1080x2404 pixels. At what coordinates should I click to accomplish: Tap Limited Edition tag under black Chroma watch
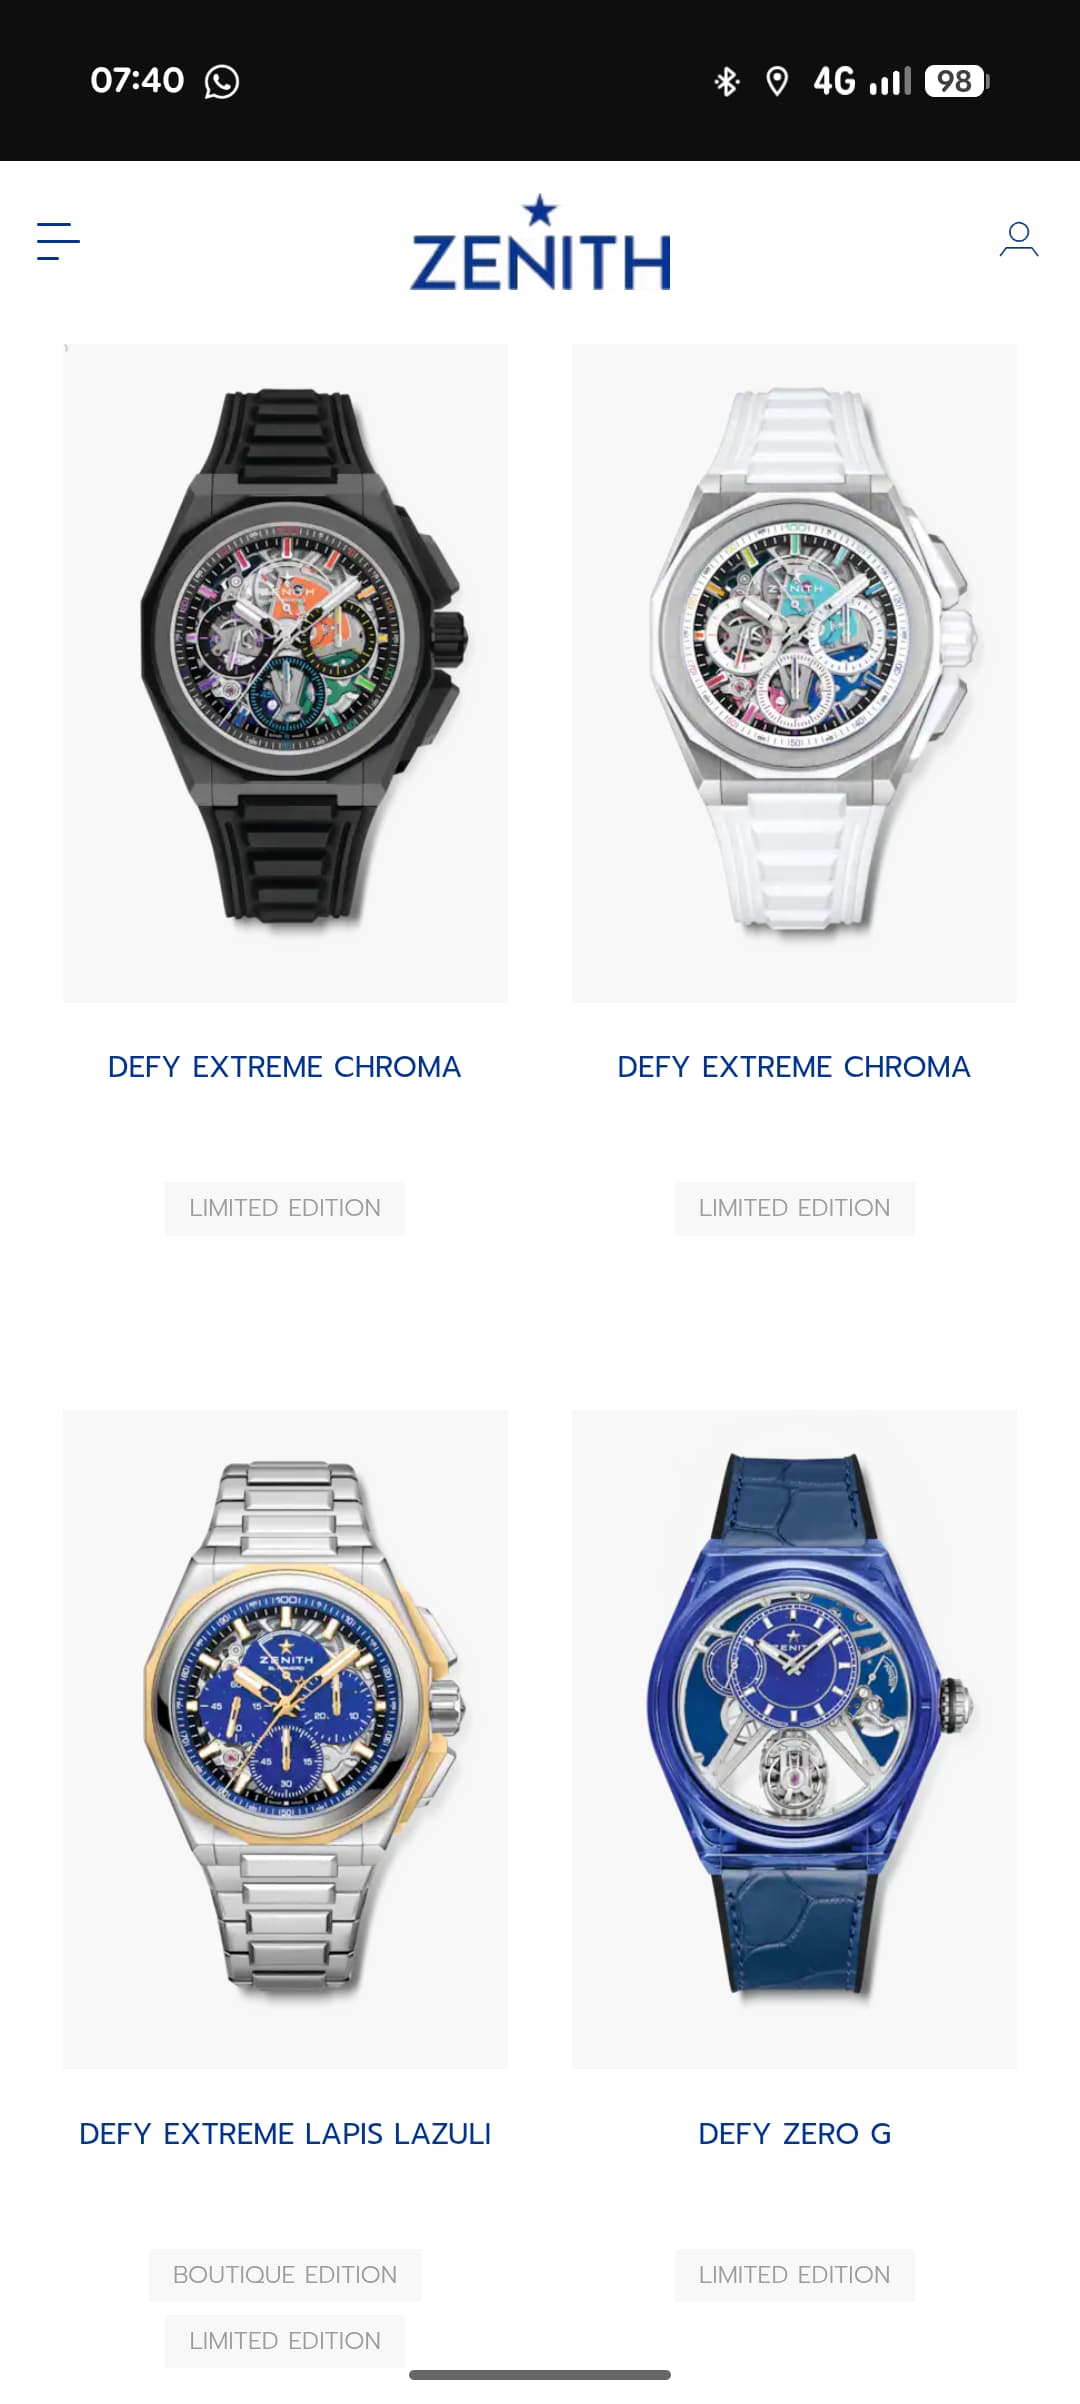click(x=285, y=1208)
